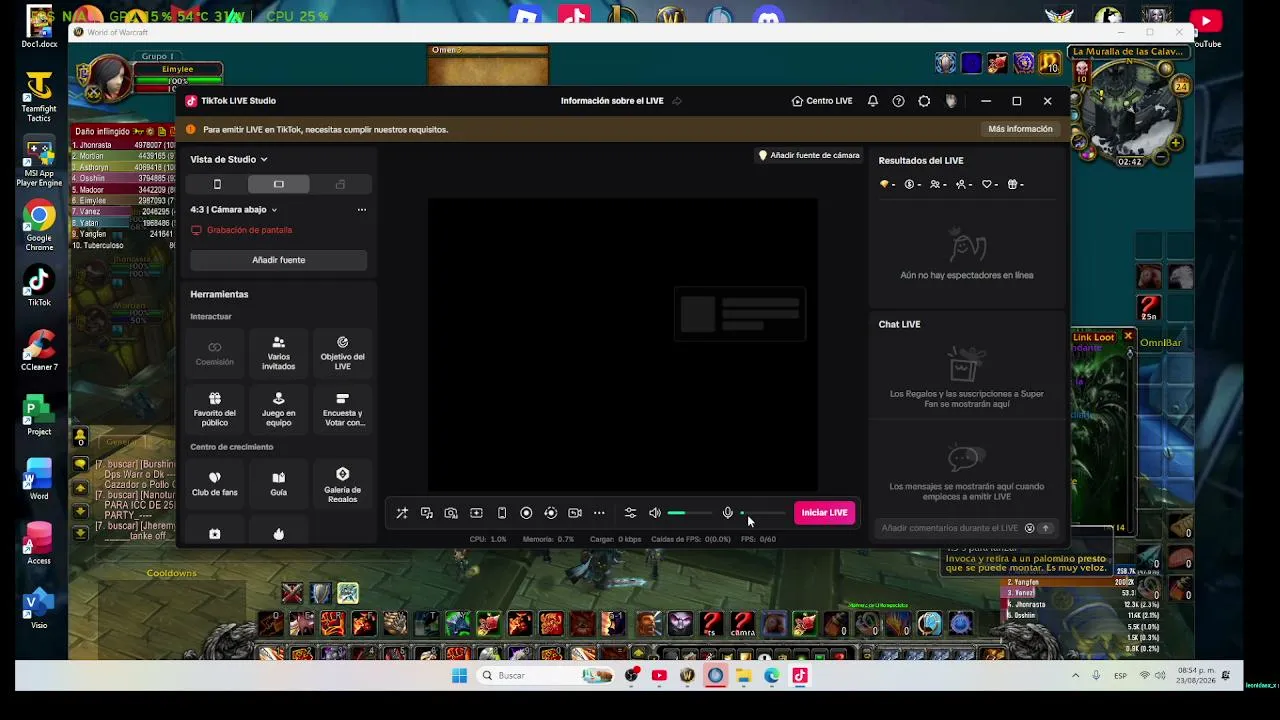Close the Link Loot panel in WoW

pos(1128,336)
